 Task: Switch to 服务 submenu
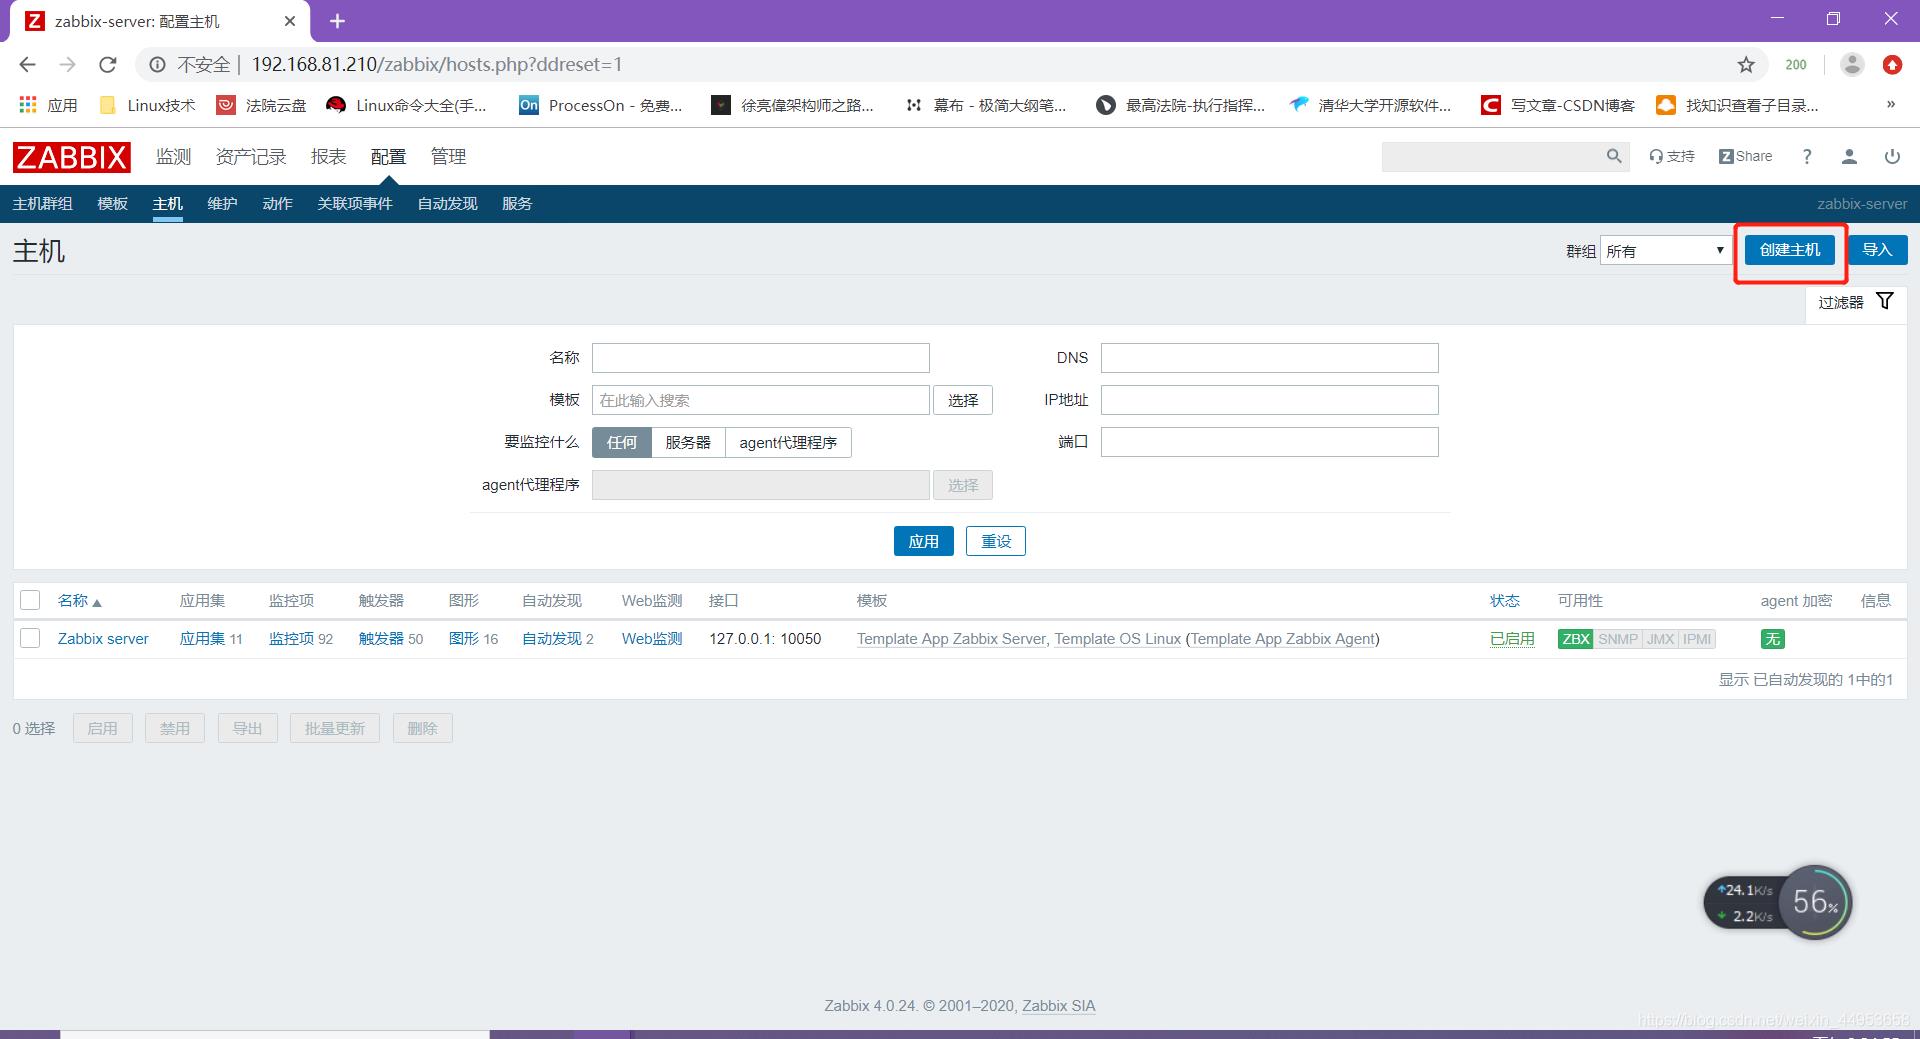point(517,204)
